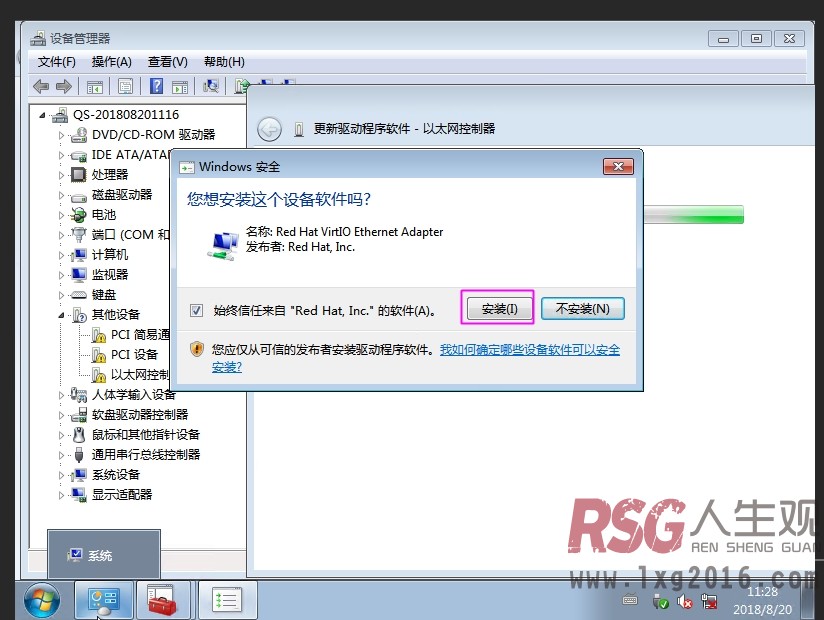Expand the 磁盘驱动器 node
This screenshot has width=824, height=620.
pos(61,195)
